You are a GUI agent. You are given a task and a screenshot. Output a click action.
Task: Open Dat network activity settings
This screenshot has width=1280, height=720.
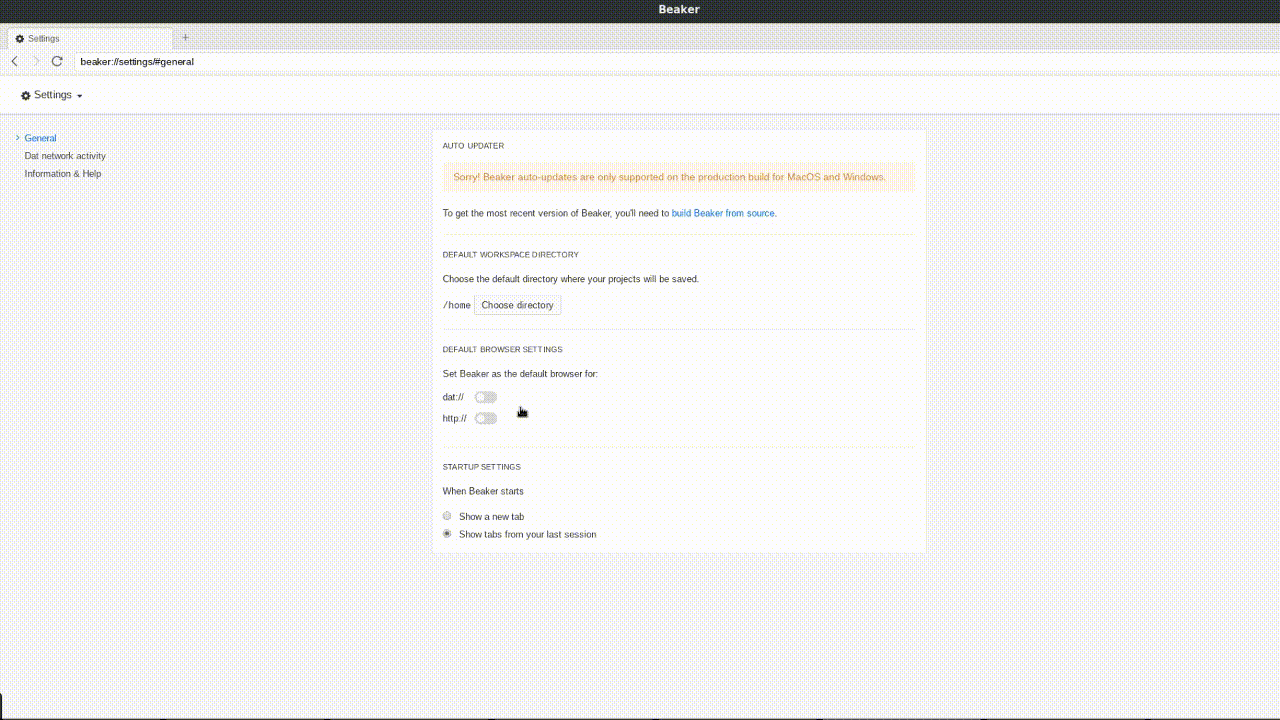[x=64, y=156]
